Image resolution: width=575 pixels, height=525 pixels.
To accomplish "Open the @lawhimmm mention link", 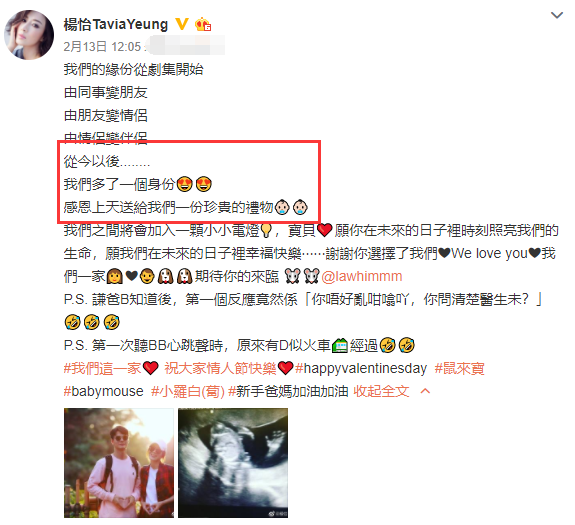I will 362,276.
